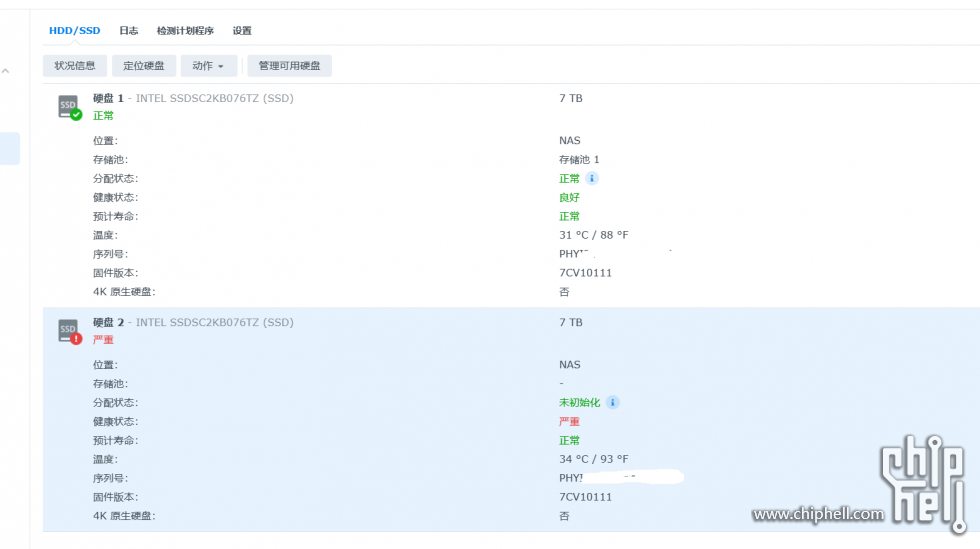Click the 7 TB capacity of 硬盘 1

[571, 98]
